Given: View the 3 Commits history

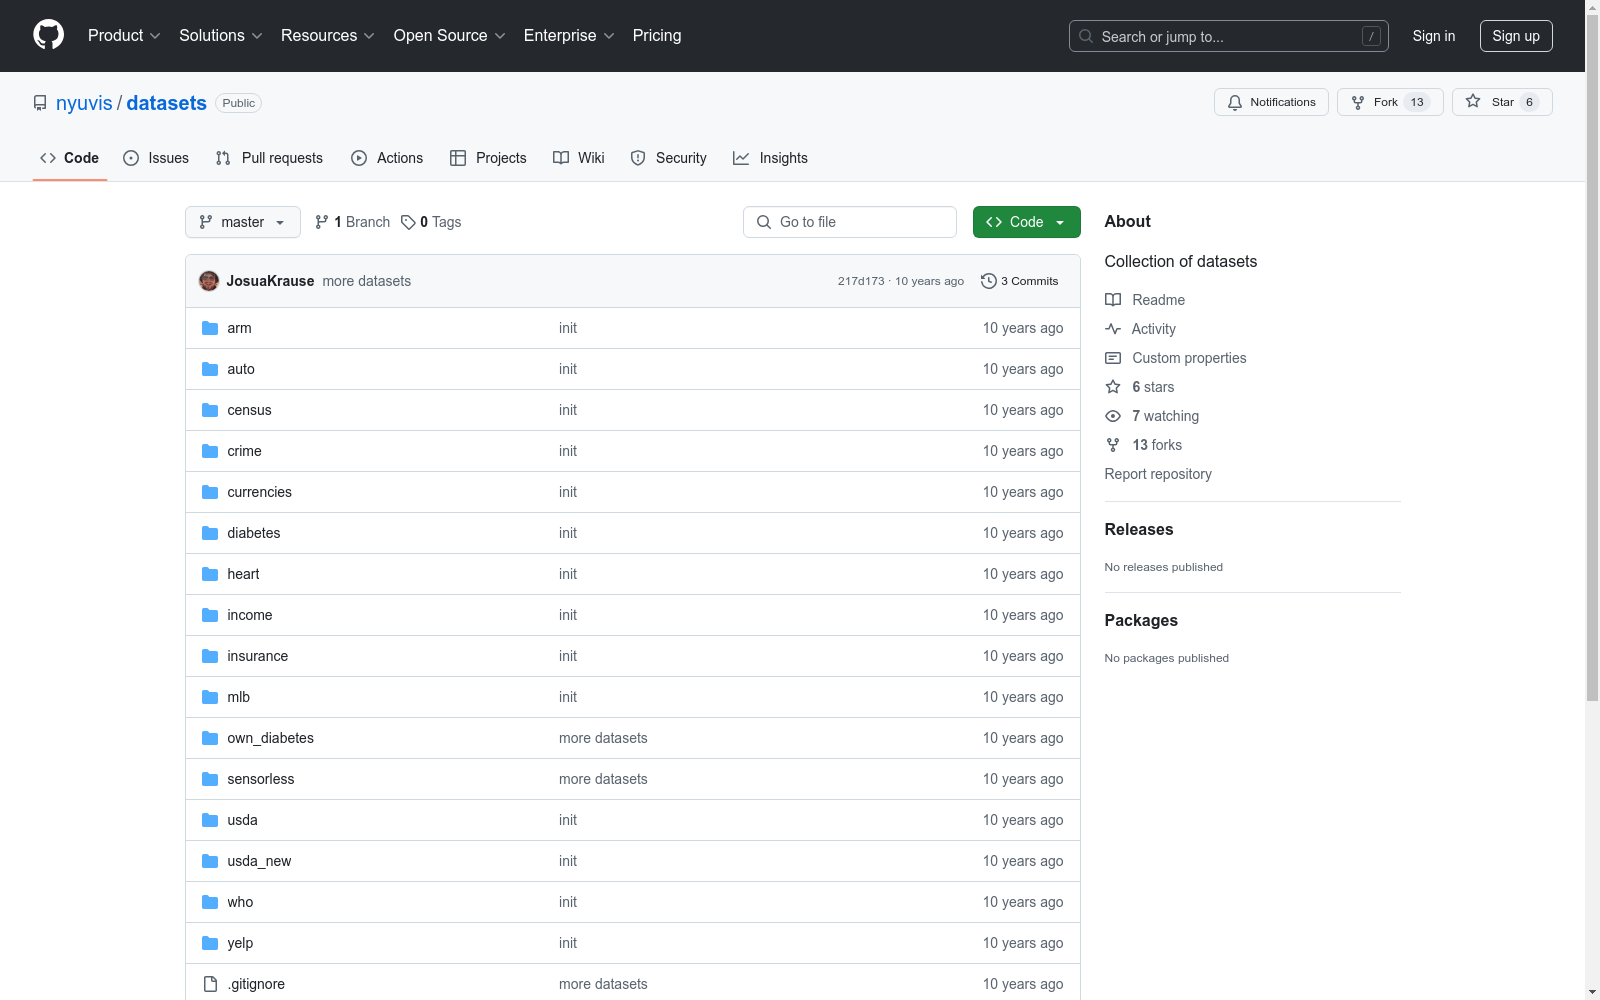Looking at the screenshot, I should [x=1020, y=281].
